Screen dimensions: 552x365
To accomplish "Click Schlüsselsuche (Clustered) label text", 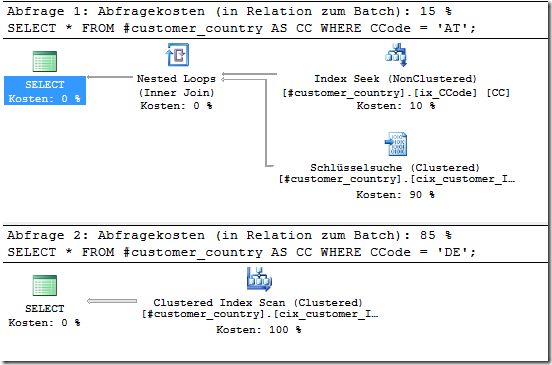I will click(x=395, y=168).
